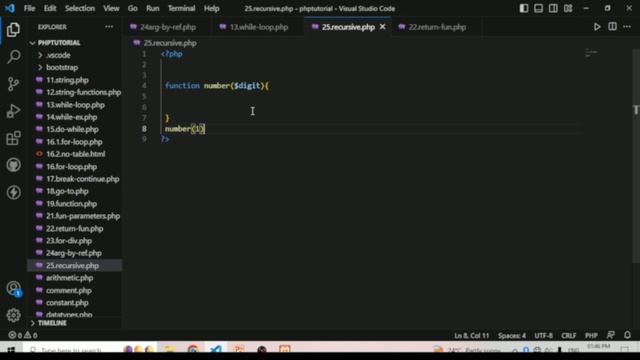The image size is (640, 360).
Task: Split the editor to the right
Action: tap(612, 27)
